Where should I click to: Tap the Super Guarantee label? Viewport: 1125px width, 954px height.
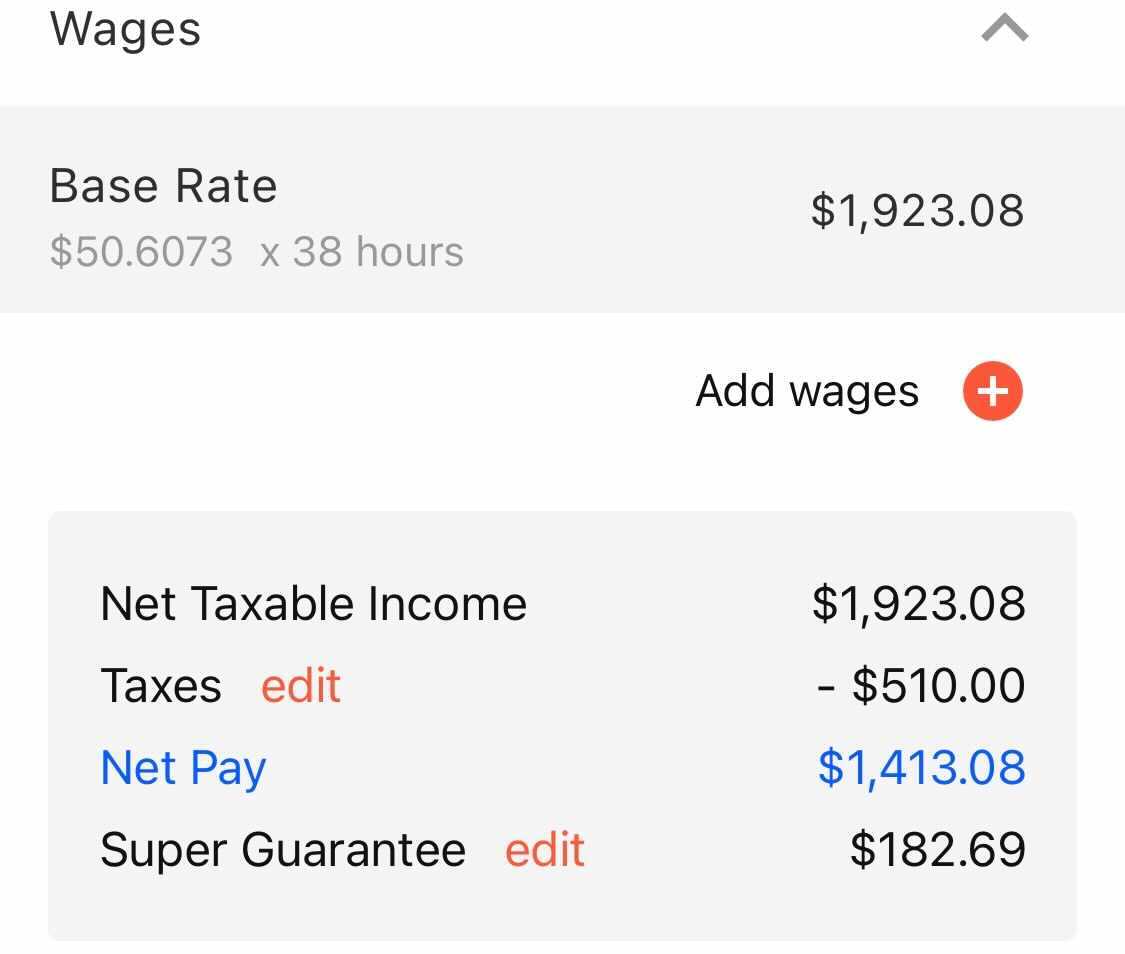point(283,851)
